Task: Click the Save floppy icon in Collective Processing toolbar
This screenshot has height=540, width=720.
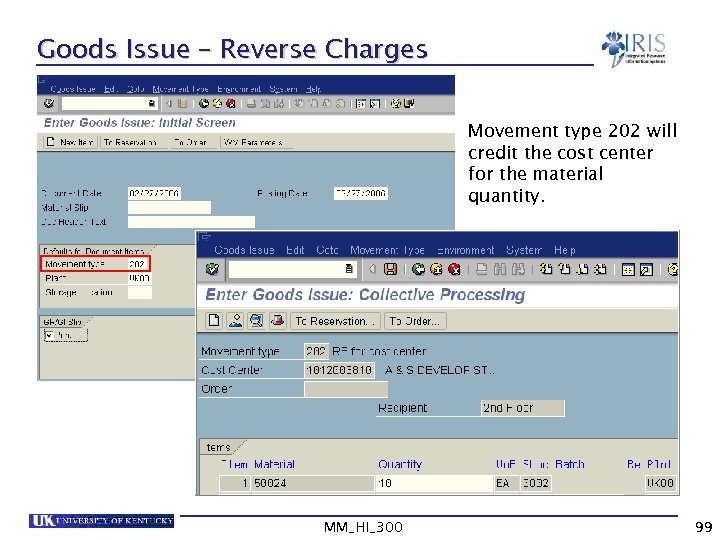Action: (390, 269)
